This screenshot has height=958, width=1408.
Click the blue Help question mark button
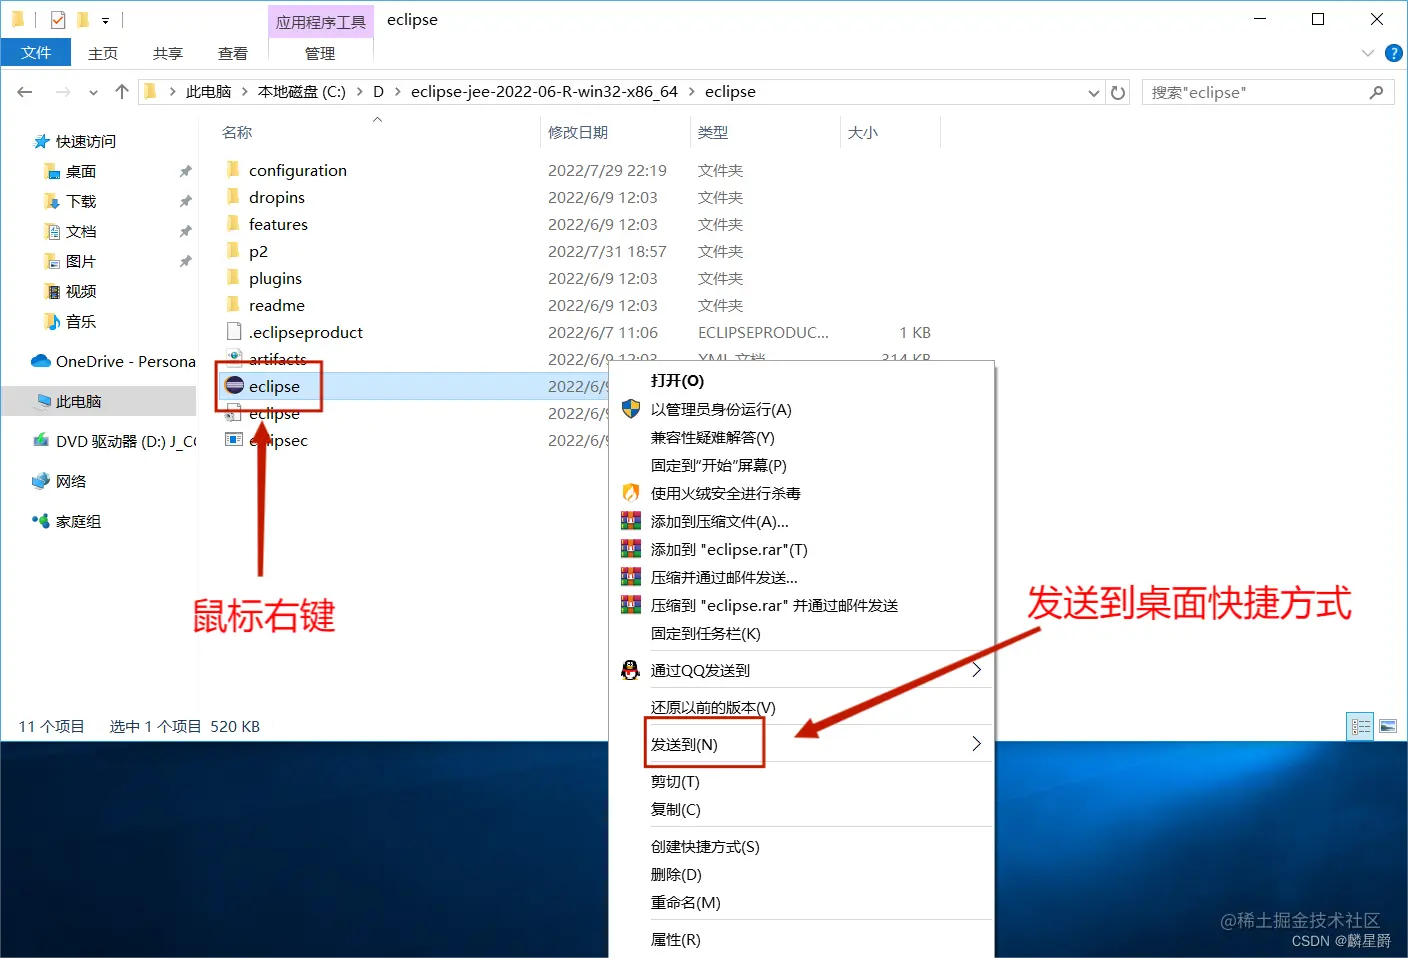point(1394,53)
